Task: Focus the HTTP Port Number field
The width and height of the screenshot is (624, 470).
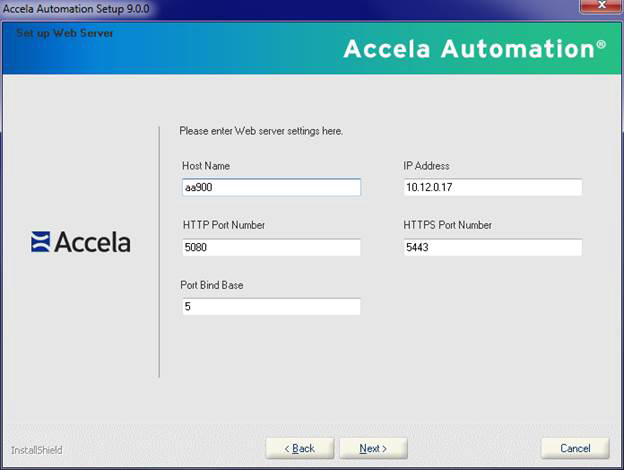Action: (270, 247)
